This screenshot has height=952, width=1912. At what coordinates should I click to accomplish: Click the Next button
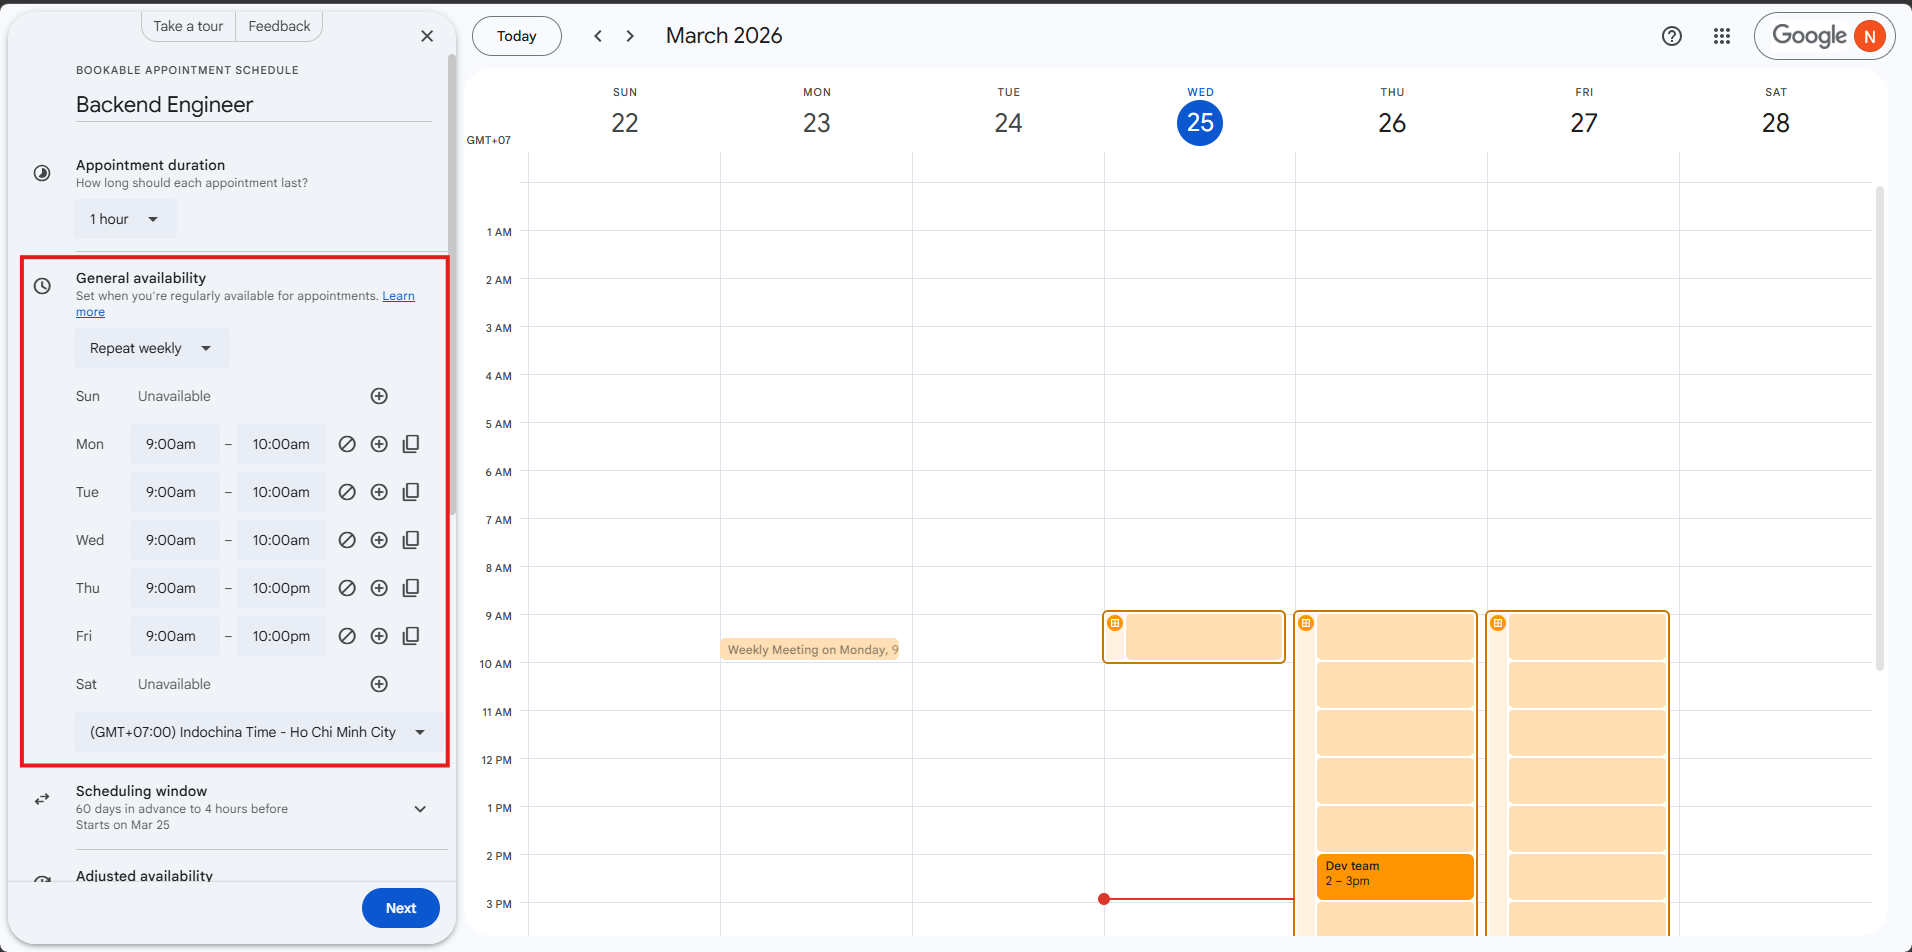click(x=400, y=908)
